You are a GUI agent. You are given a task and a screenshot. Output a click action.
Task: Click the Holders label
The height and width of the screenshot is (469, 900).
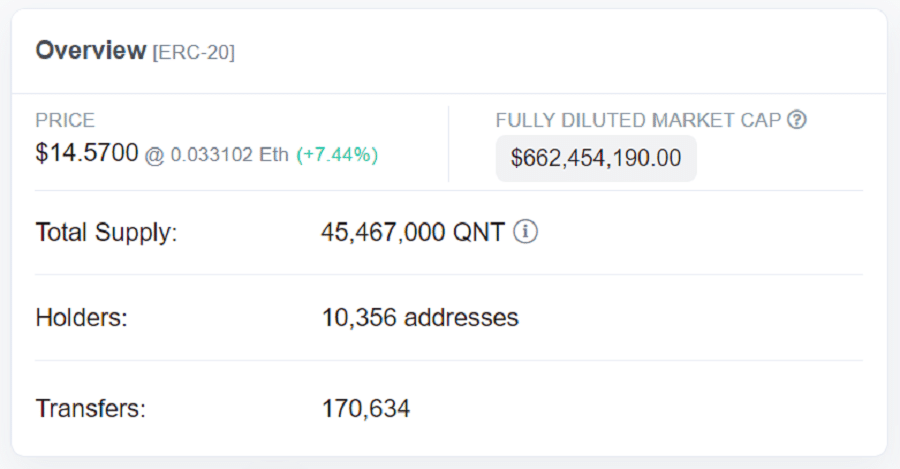point(82,318)
